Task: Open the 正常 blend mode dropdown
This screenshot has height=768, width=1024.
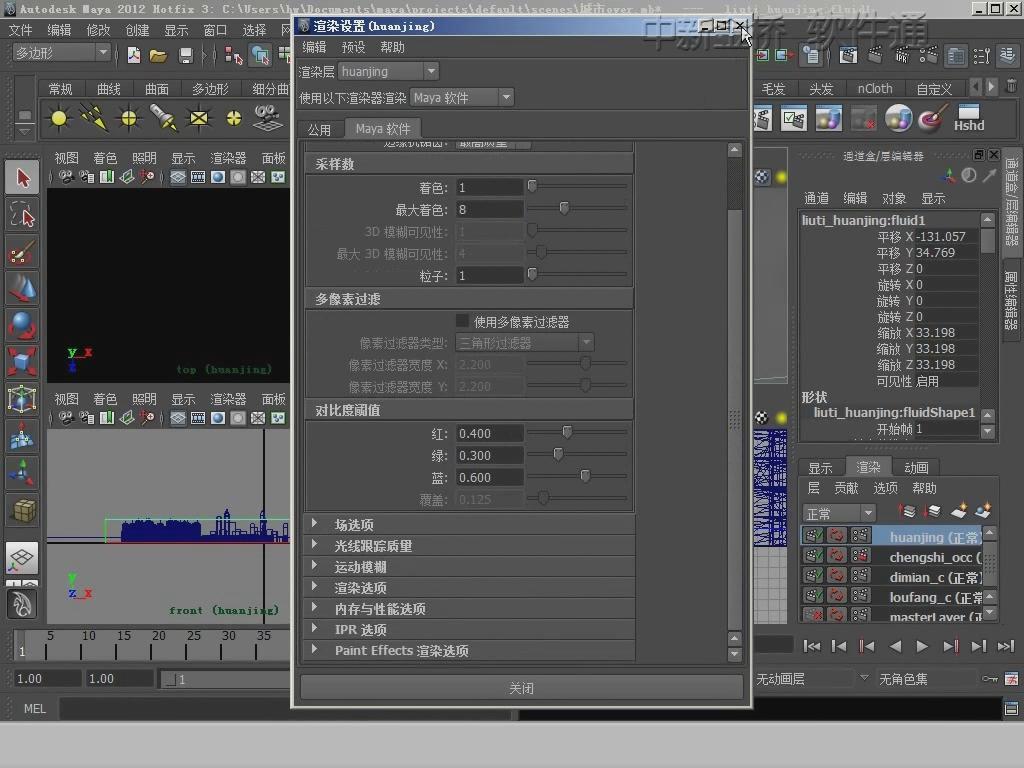Action: pos(839,513)
